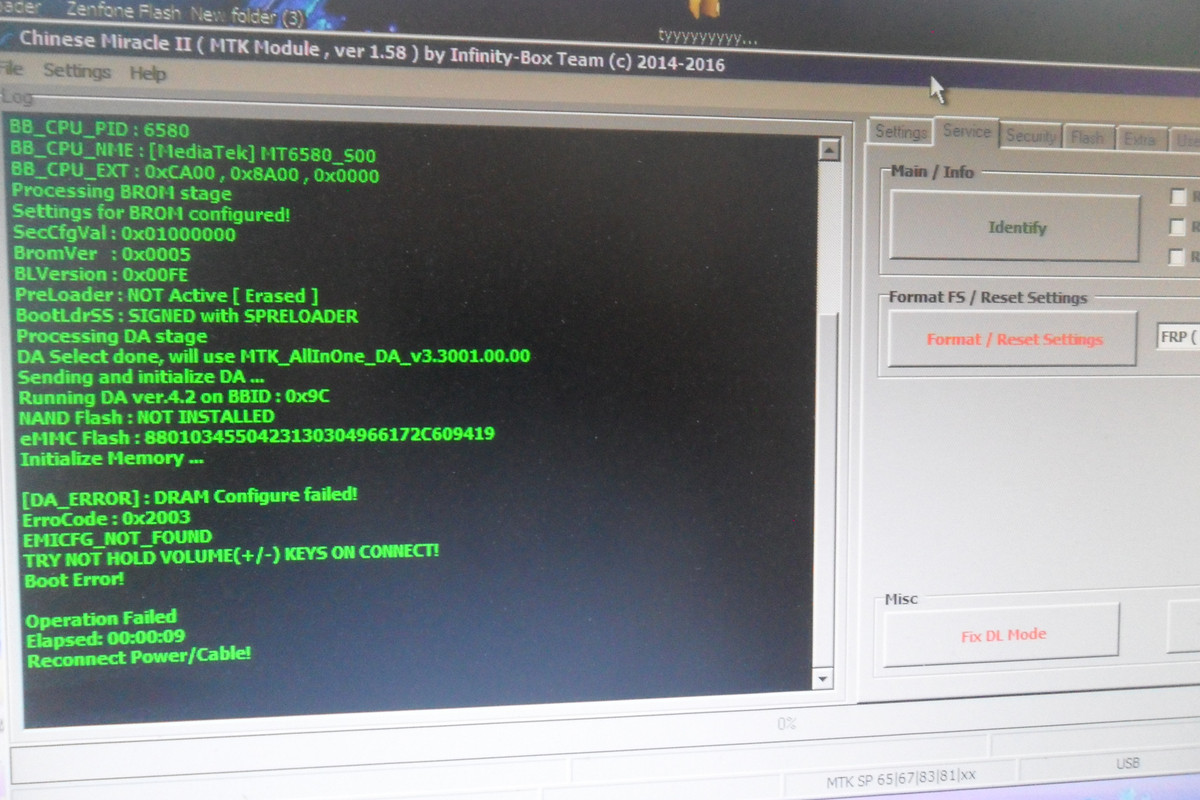Click the TRY NOT HOLD VOLUME KEYS line
This screenshot has height=800, width=1200.
tap(231, 556)
